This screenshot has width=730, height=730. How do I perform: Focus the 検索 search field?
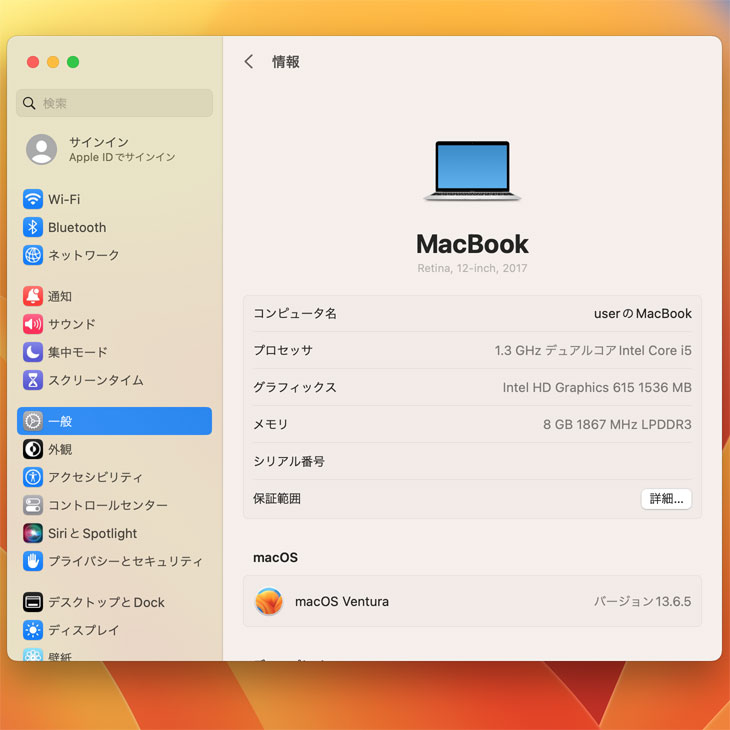[115, 103]
